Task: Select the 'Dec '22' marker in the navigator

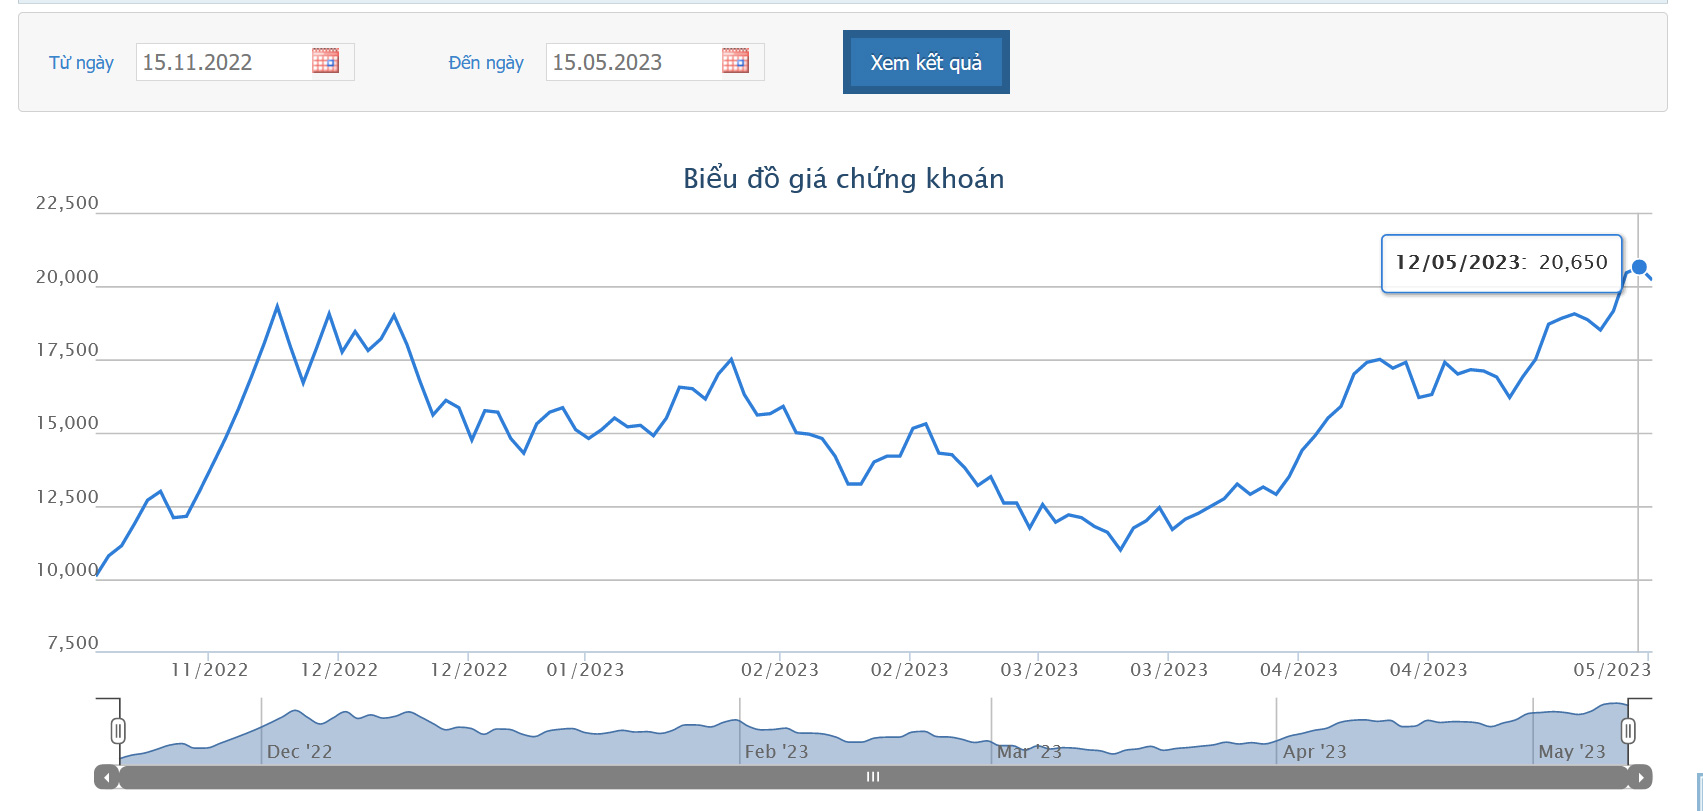Action: click(x=299, y=752)
